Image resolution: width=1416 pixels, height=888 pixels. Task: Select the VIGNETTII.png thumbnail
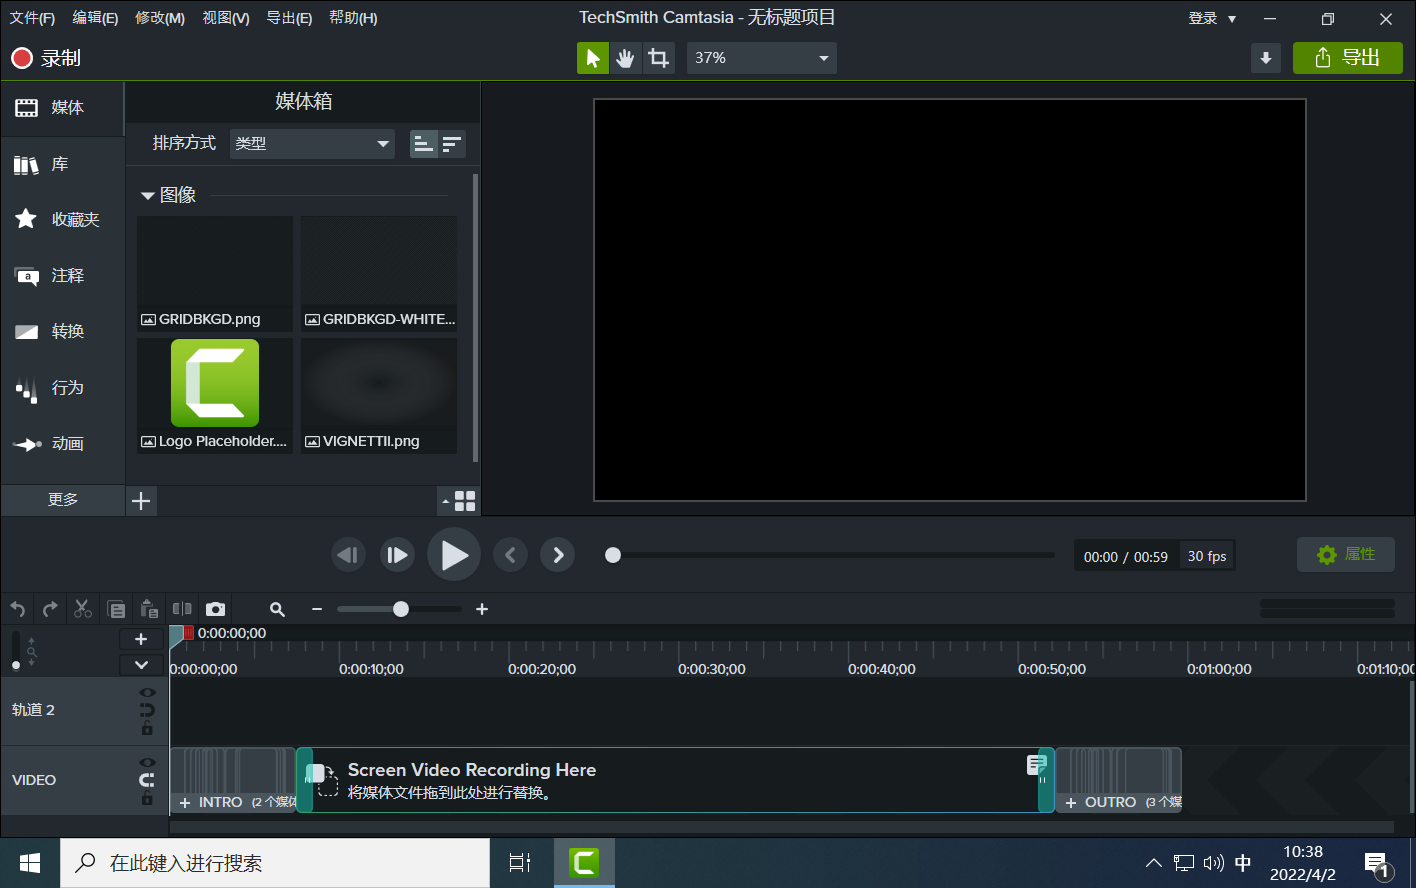[379, 395]
